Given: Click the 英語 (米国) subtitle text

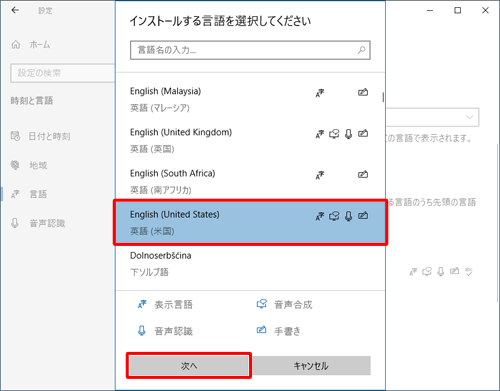Looking at the screenshot, I should pyautogui.click(x=152, y=231).
